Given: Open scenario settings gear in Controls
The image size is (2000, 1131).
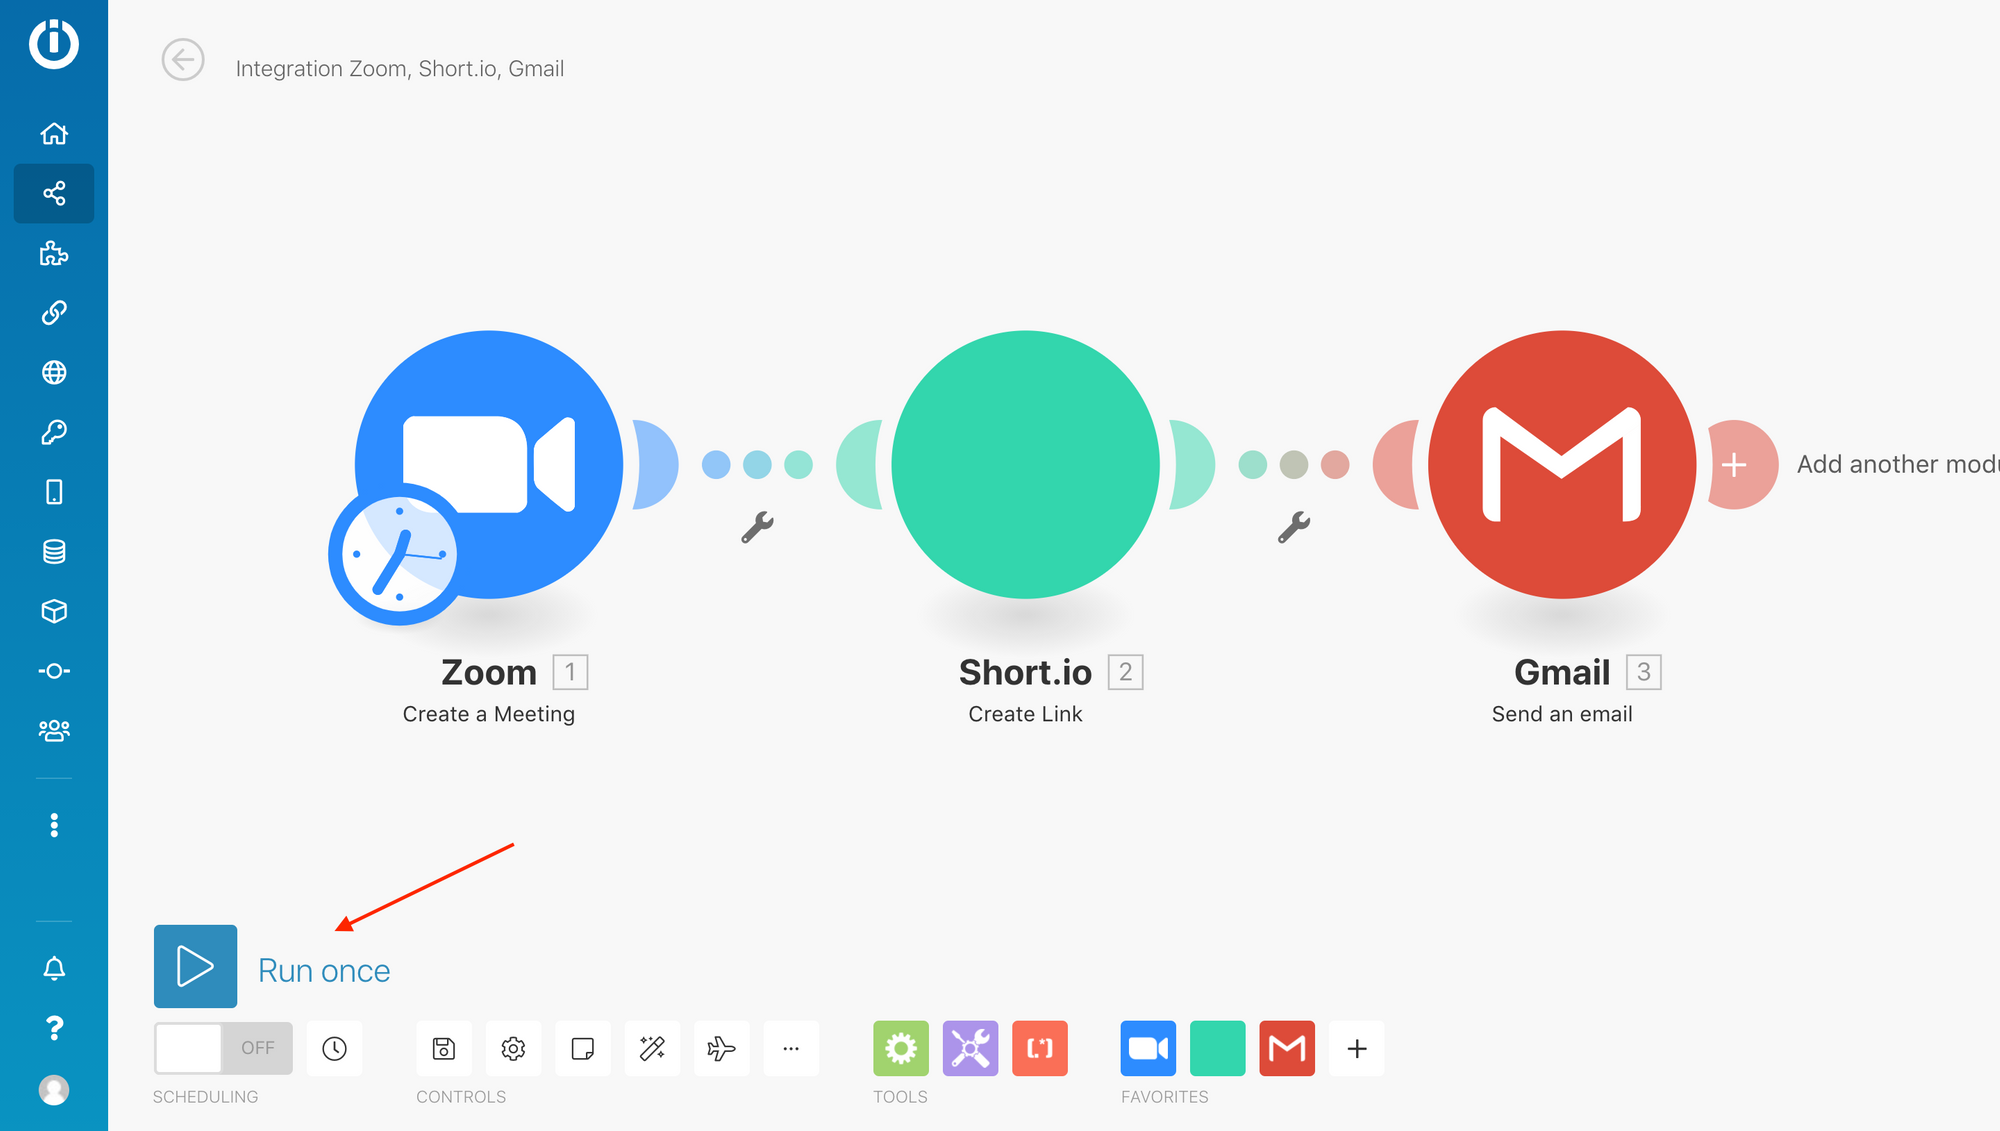Looking at the screenshot, I should (x=513, y=1048).
